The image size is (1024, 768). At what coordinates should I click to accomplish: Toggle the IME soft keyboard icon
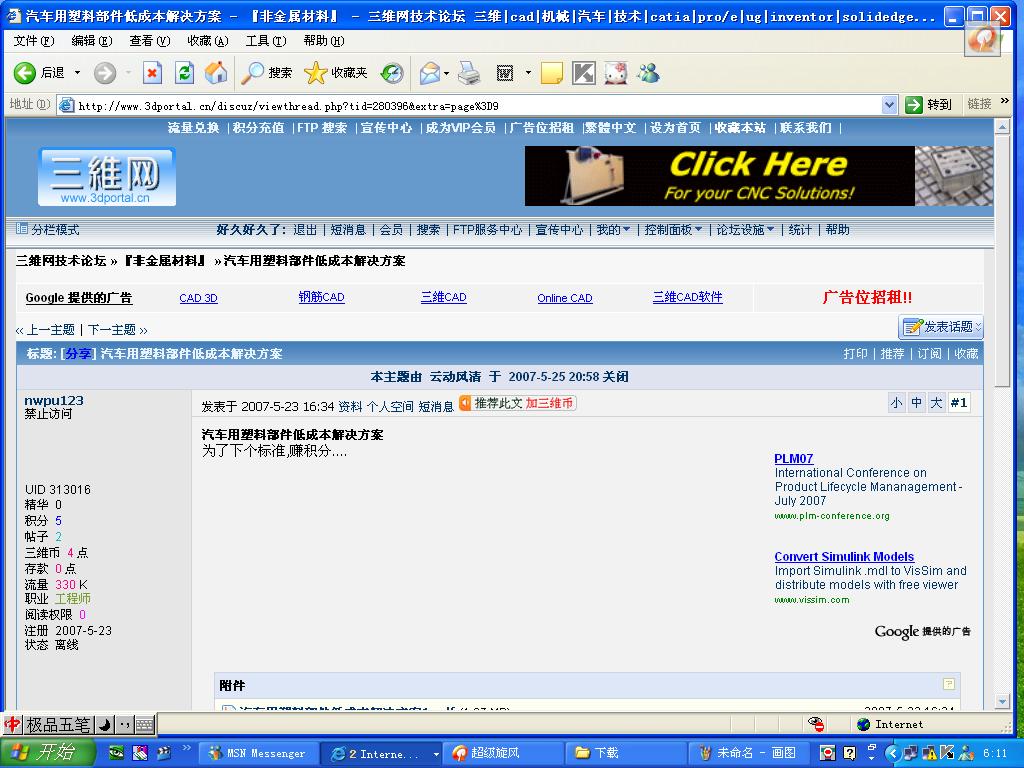coord(144,724)
